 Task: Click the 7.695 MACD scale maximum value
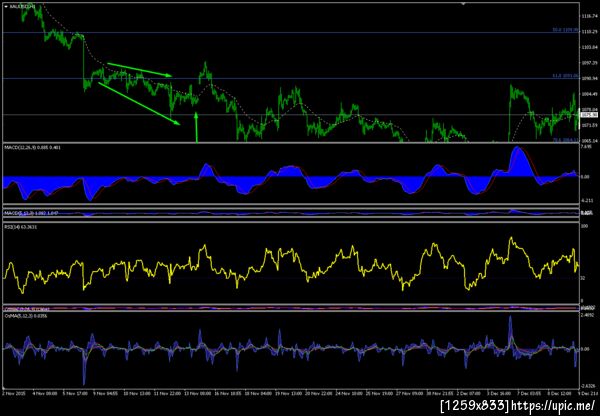pyautogui.click(x=587, y=147)
